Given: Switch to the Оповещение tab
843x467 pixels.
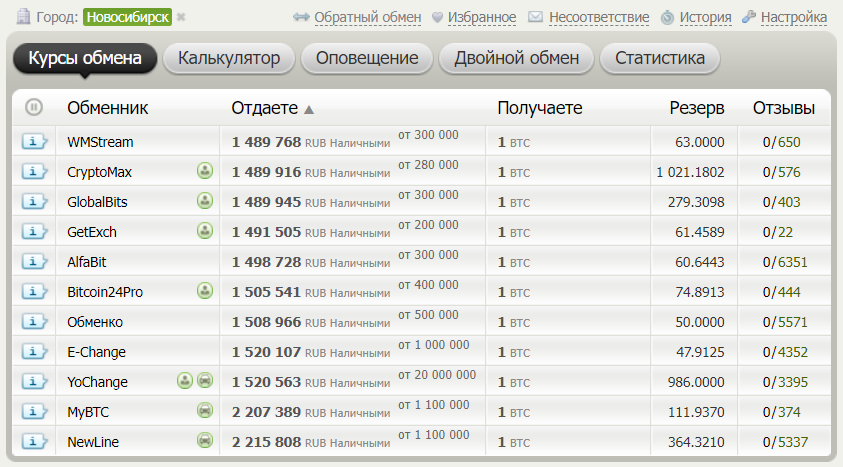Looking at the screenshot, I should [367, 58].
